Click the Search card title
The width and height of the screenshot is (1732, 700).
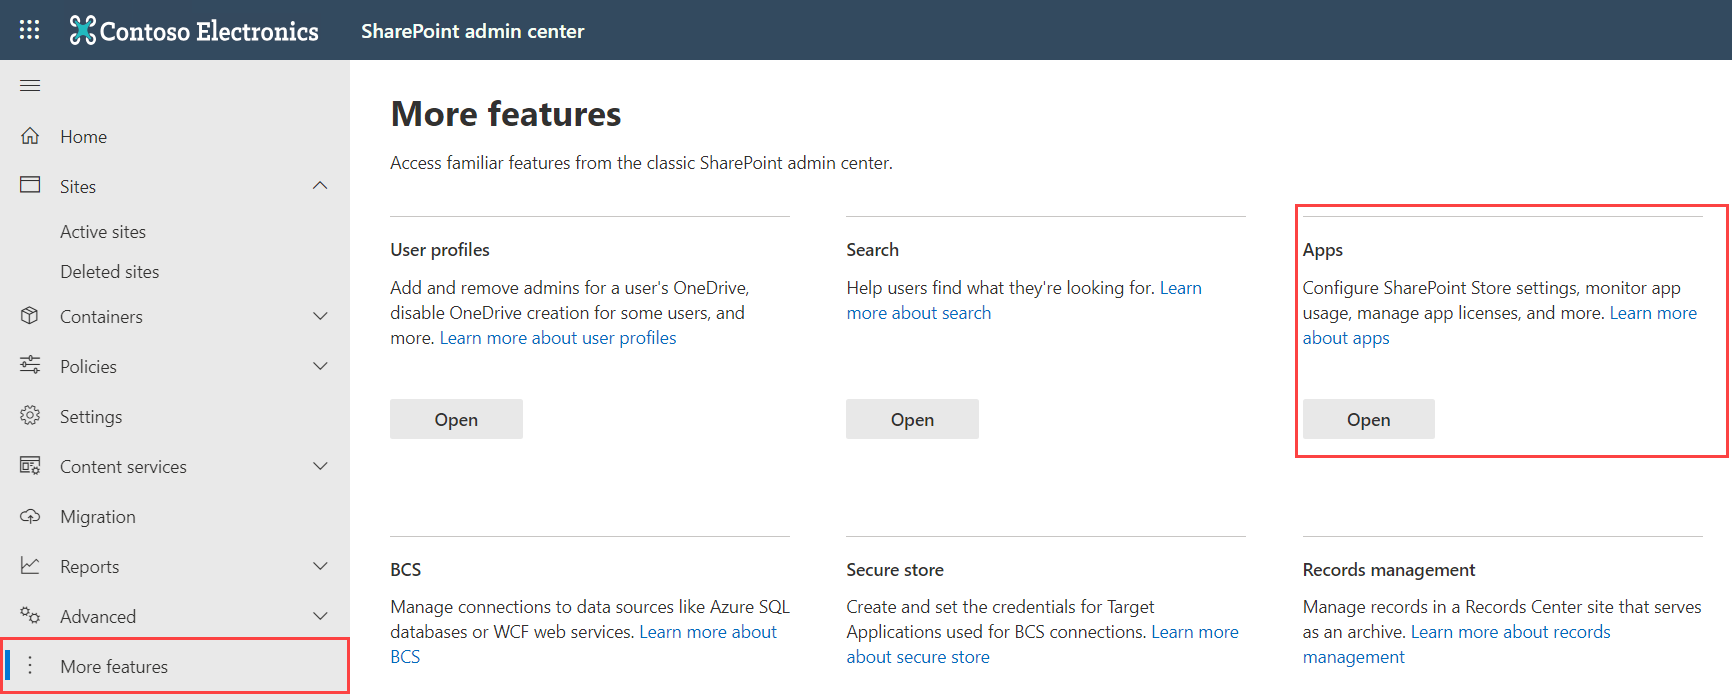point(872,250)
